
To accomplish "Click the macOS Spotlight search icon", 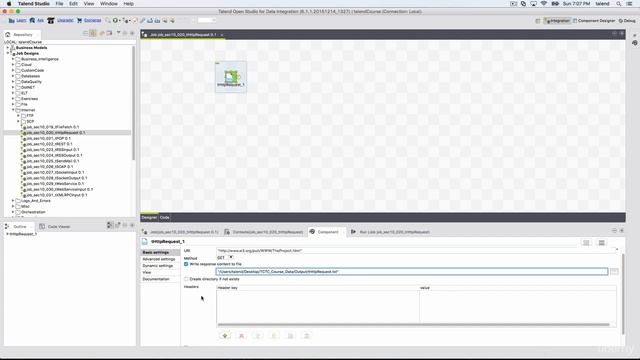I will tap(618, 4).
